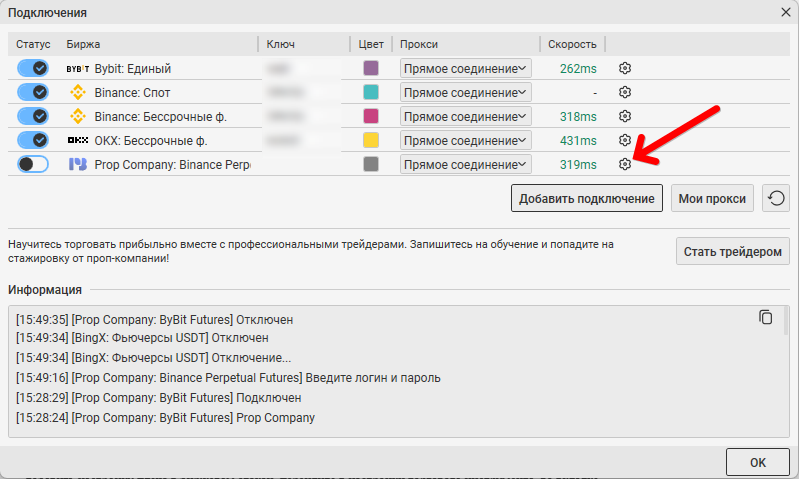The height and width of the screenshot is (479, 799).
Task: Open proxy dropdown for Binance: Спот
Action: [x=466, y=92]
